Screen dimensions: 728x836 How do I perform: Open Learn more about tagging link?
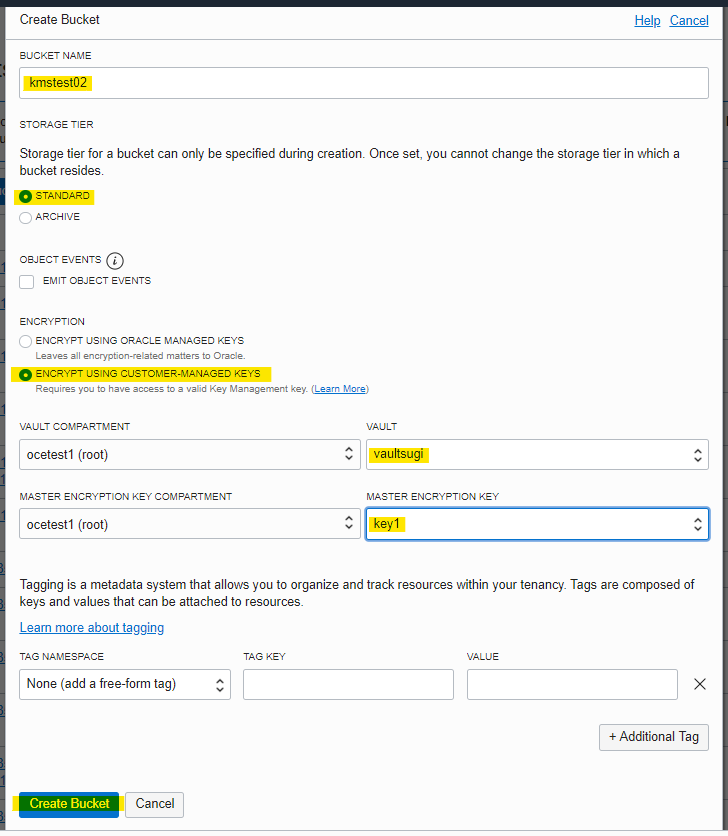point(92,628)
